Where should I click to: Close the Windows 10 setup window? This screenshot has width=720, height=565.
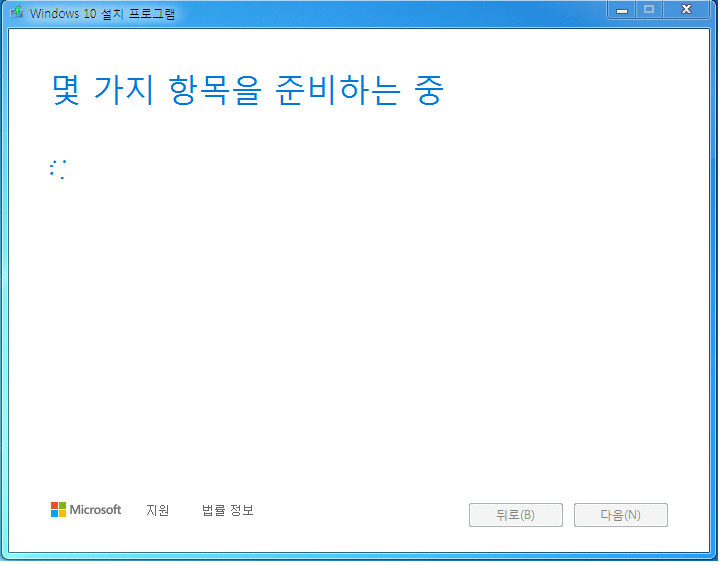pyautogui.click(x=687, y=10)
